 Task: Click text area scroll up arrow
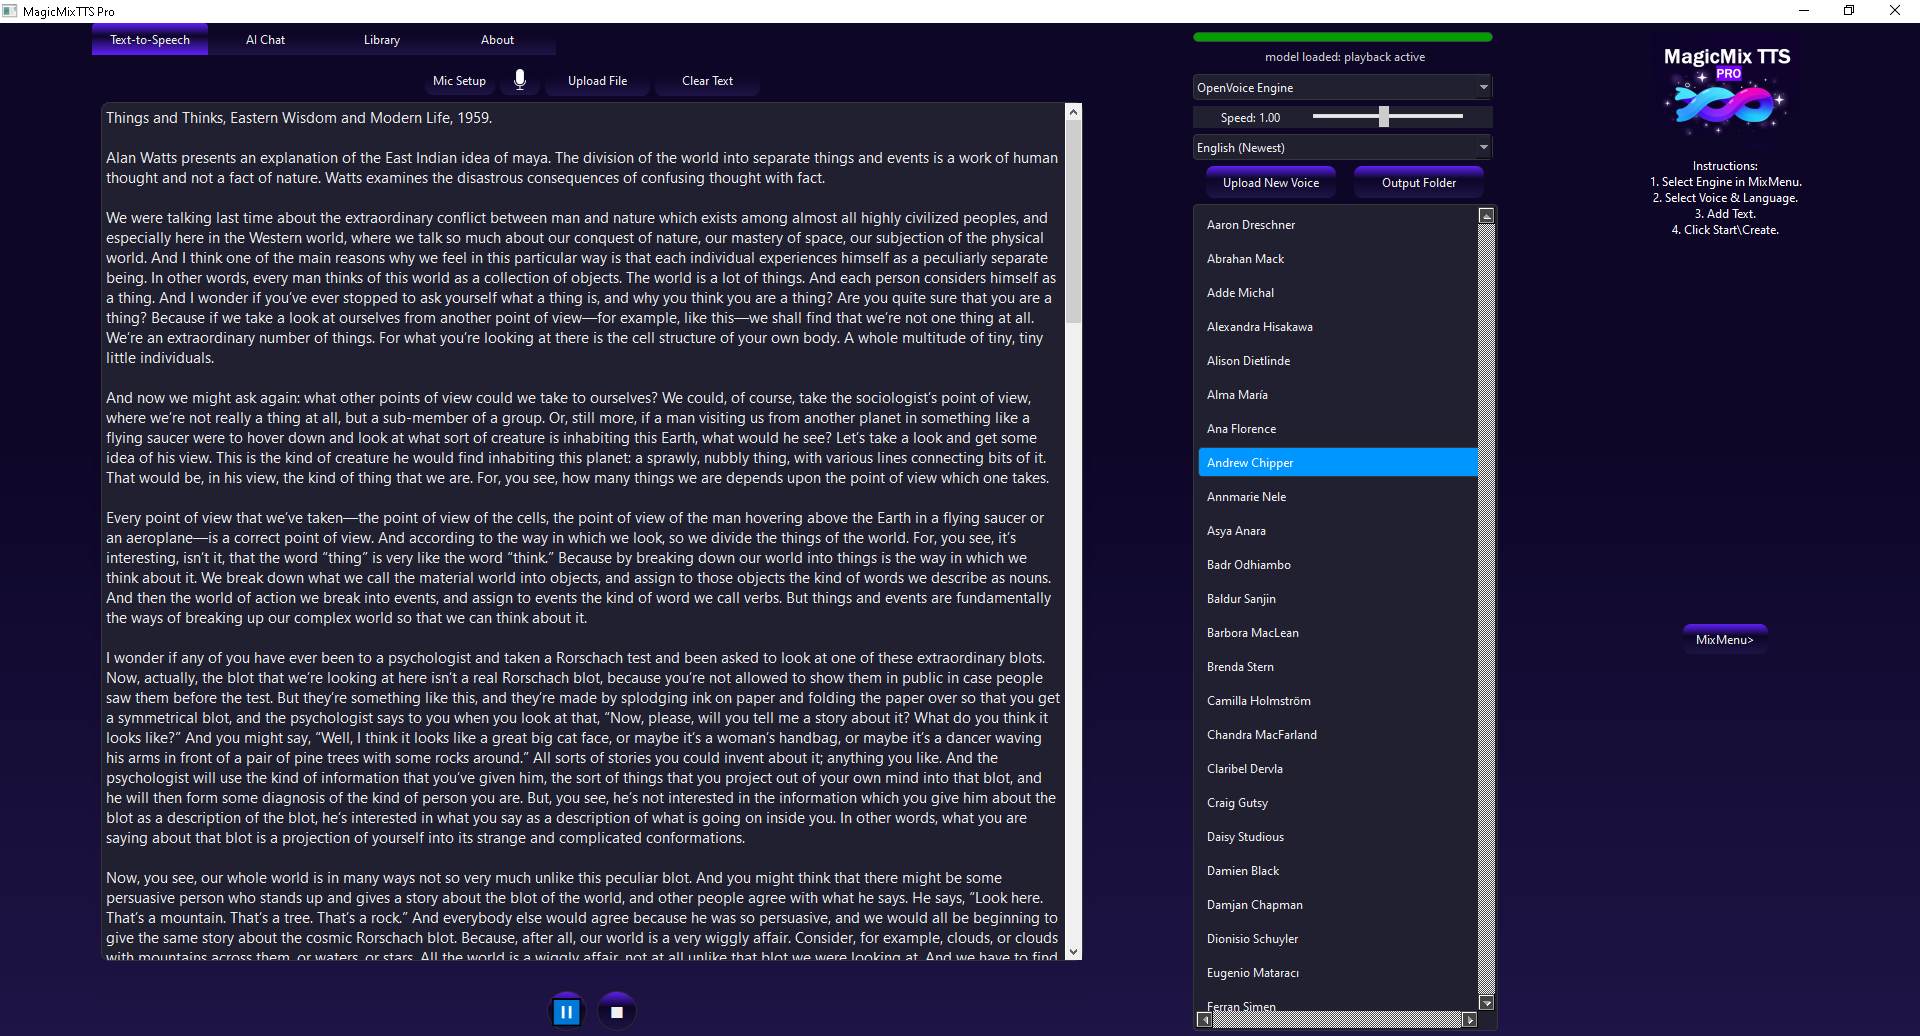[1074, 112]
